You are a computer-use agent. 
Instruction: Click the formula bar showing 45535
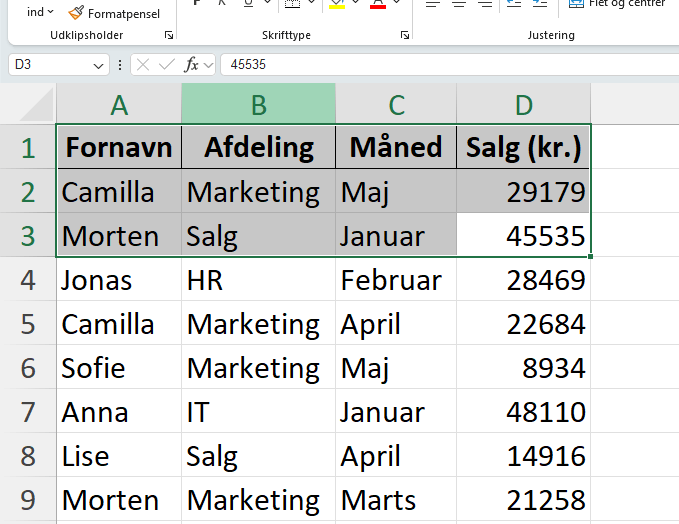(x=440, y=65)
